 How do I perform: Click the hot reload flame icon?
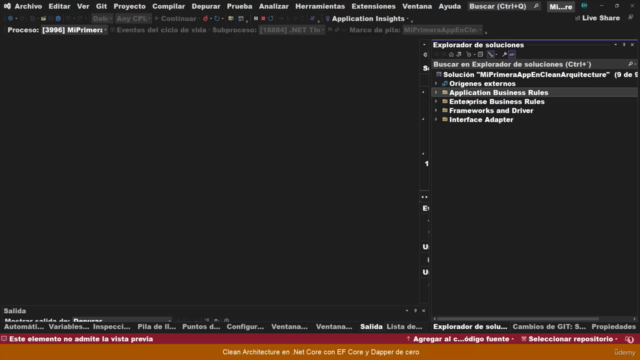point(205,18)
